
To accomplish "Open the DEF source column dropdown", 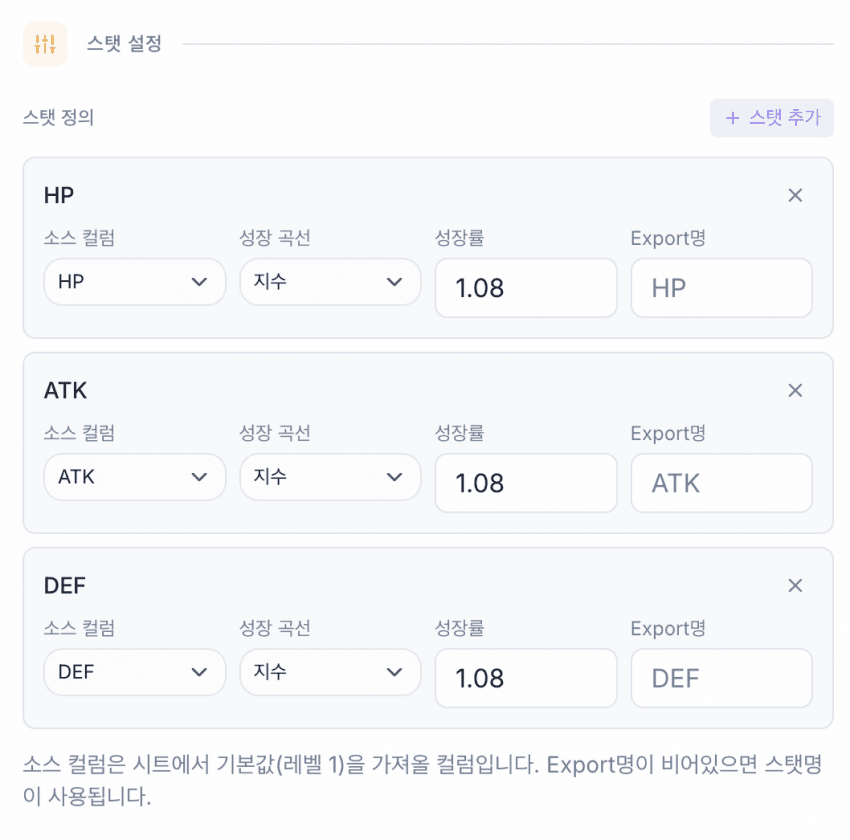I will point(134,672).
